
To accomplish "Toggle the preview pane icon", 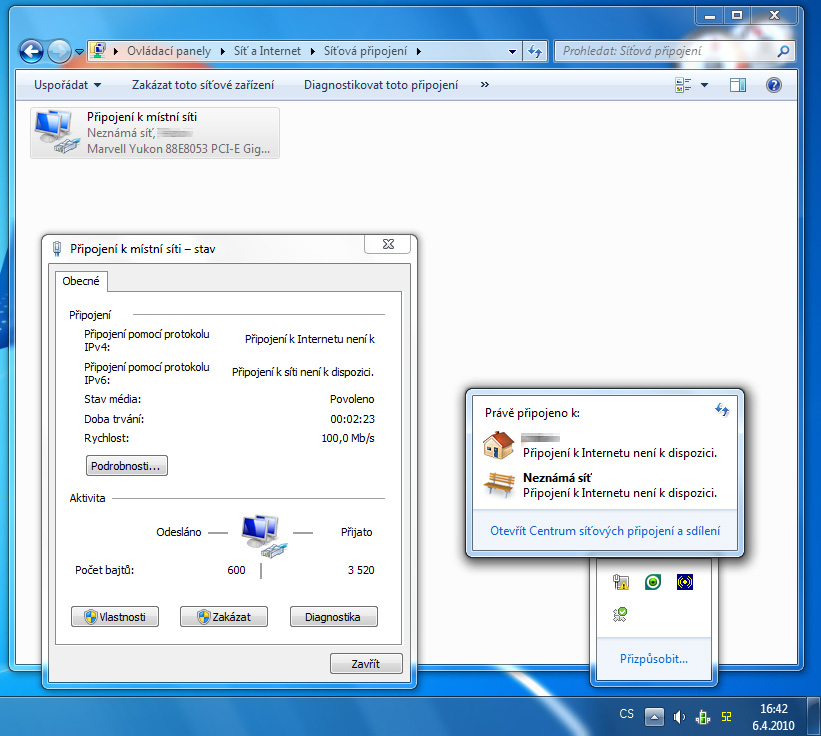I will 738,85.
